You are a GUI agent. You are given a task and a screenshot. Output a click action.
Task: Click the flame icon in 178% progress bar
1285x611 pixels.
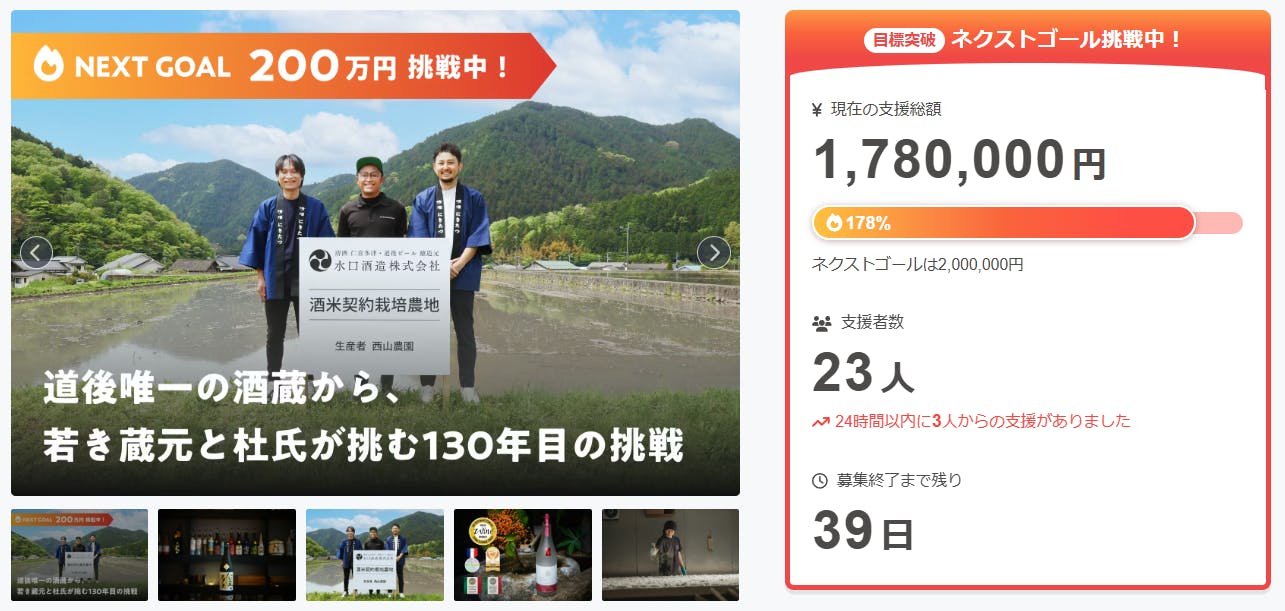click(x=833, y=223)
